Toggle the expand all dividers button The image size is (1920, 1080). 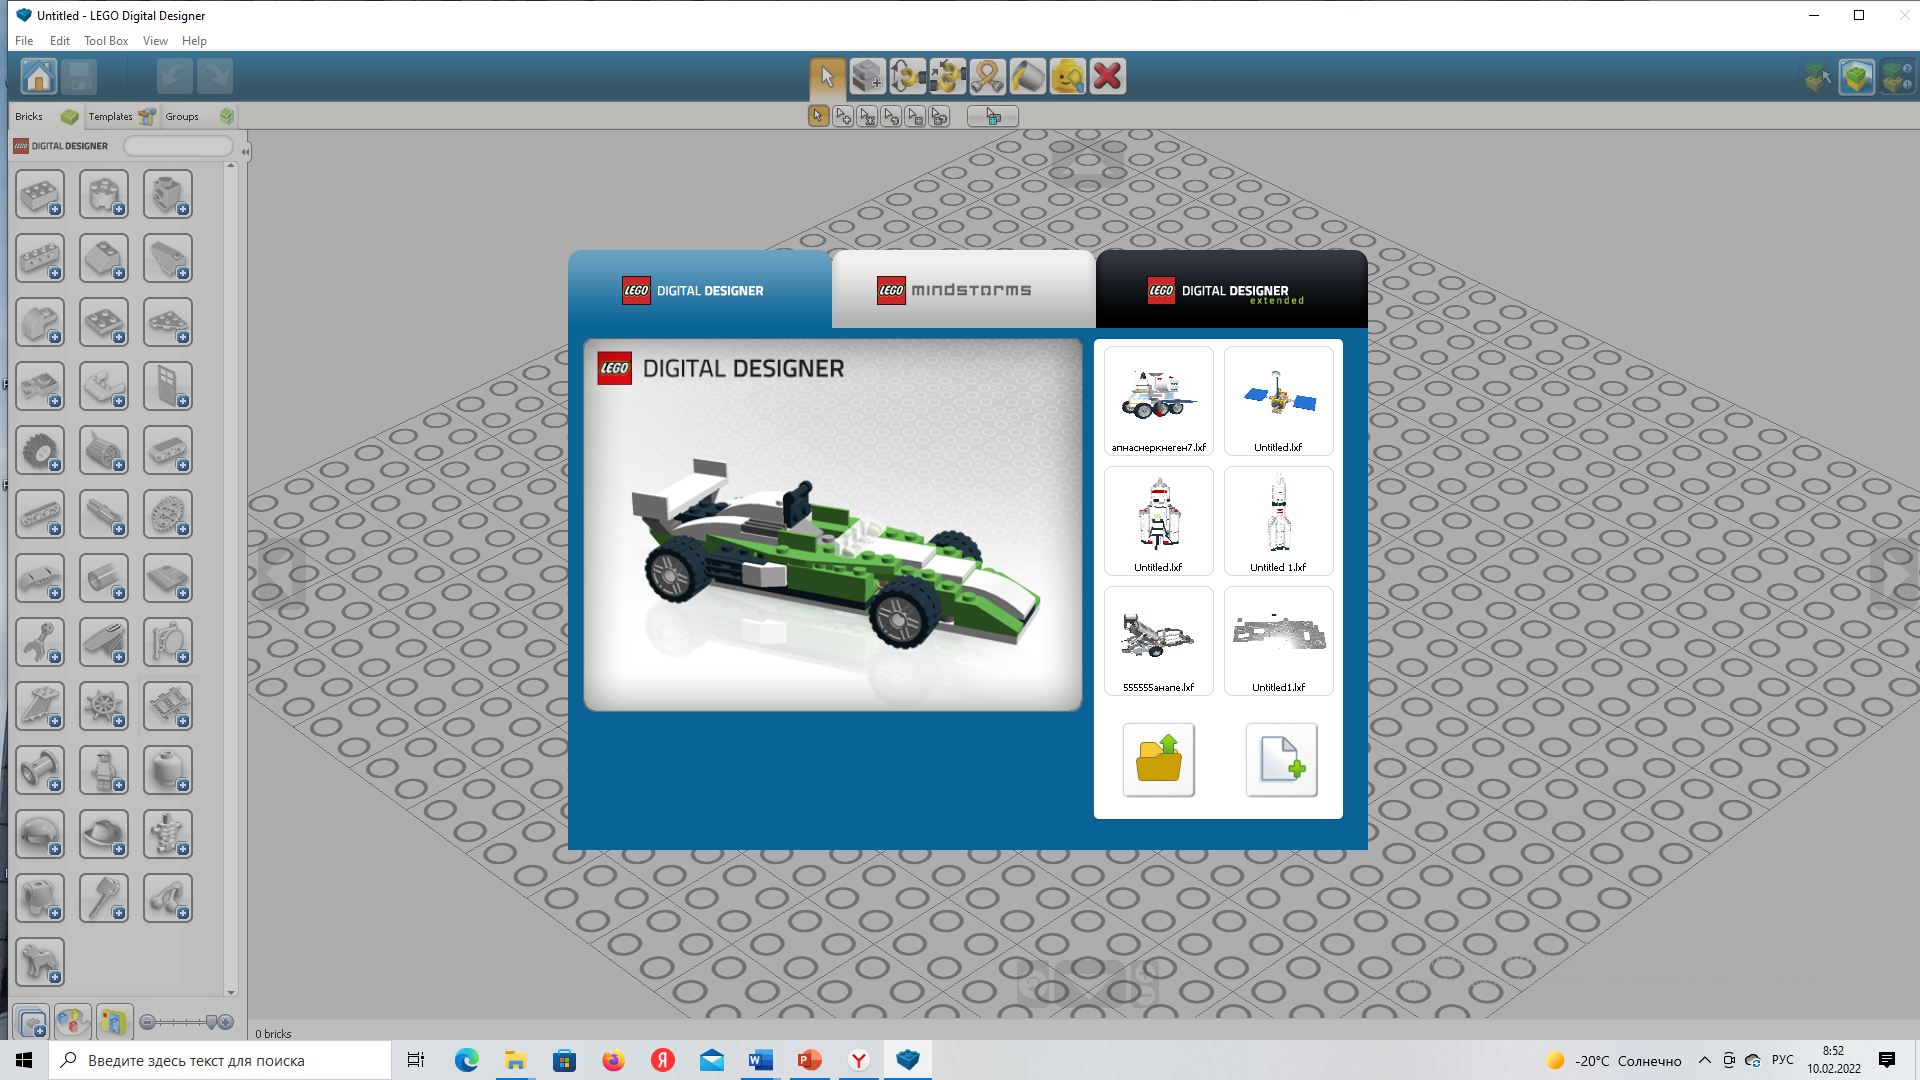point(32,1022)
